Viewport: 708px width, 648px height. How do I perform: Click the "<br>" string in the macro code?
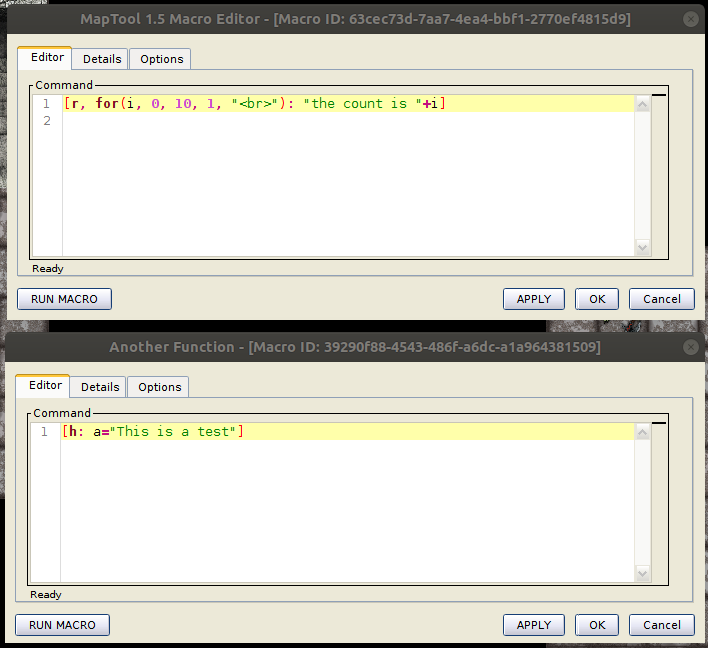click(255, 104)
